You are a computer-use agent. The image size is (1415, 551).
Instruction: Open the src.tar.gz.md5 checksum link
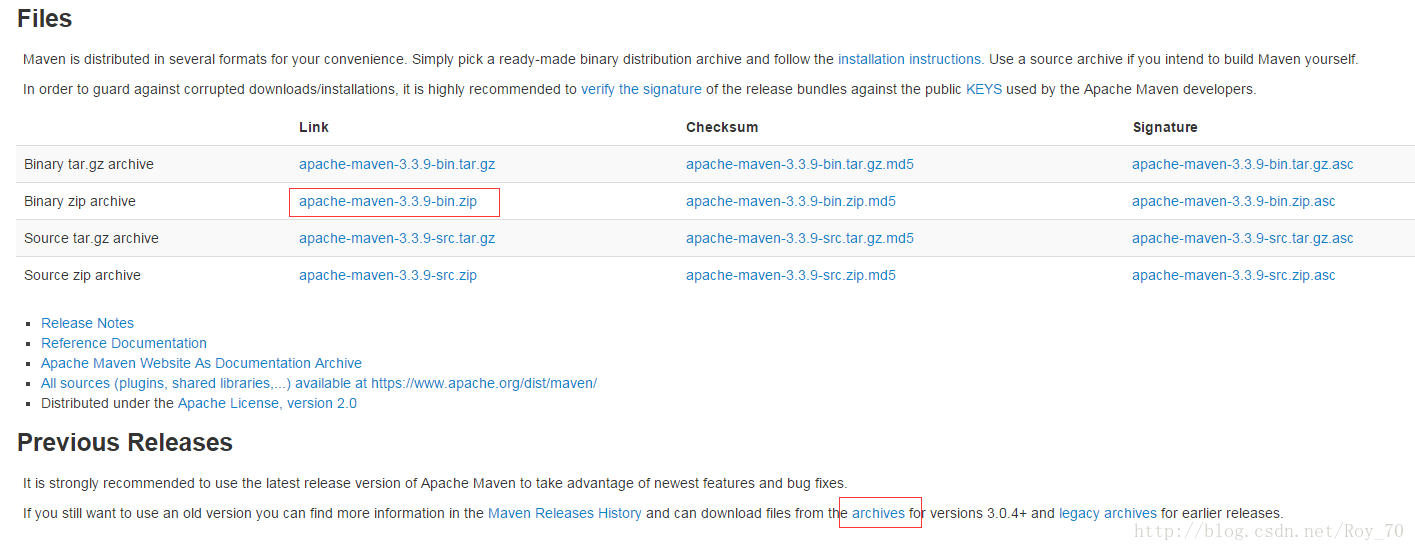tap(799, 238)
